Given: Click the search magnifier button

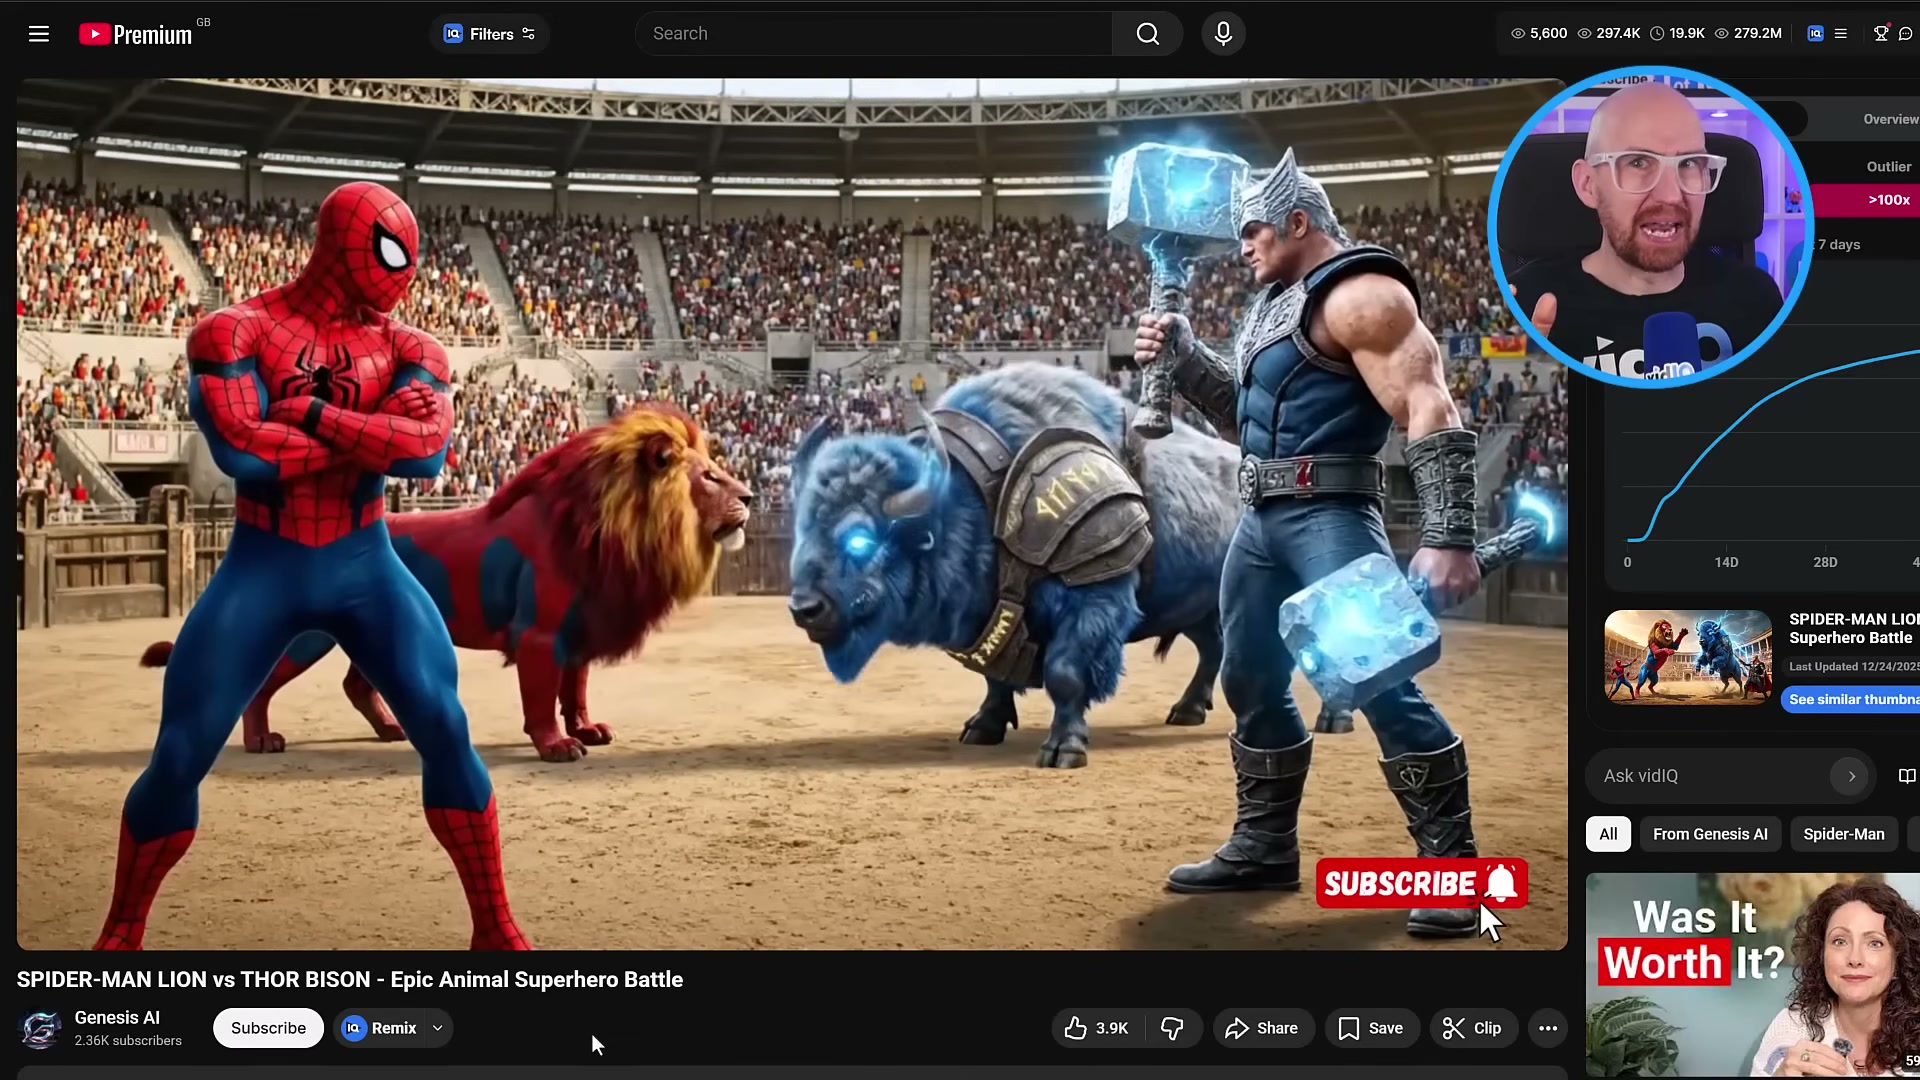Looking at the screenshot, I should pyautogui.click(x=1148, y=34).
